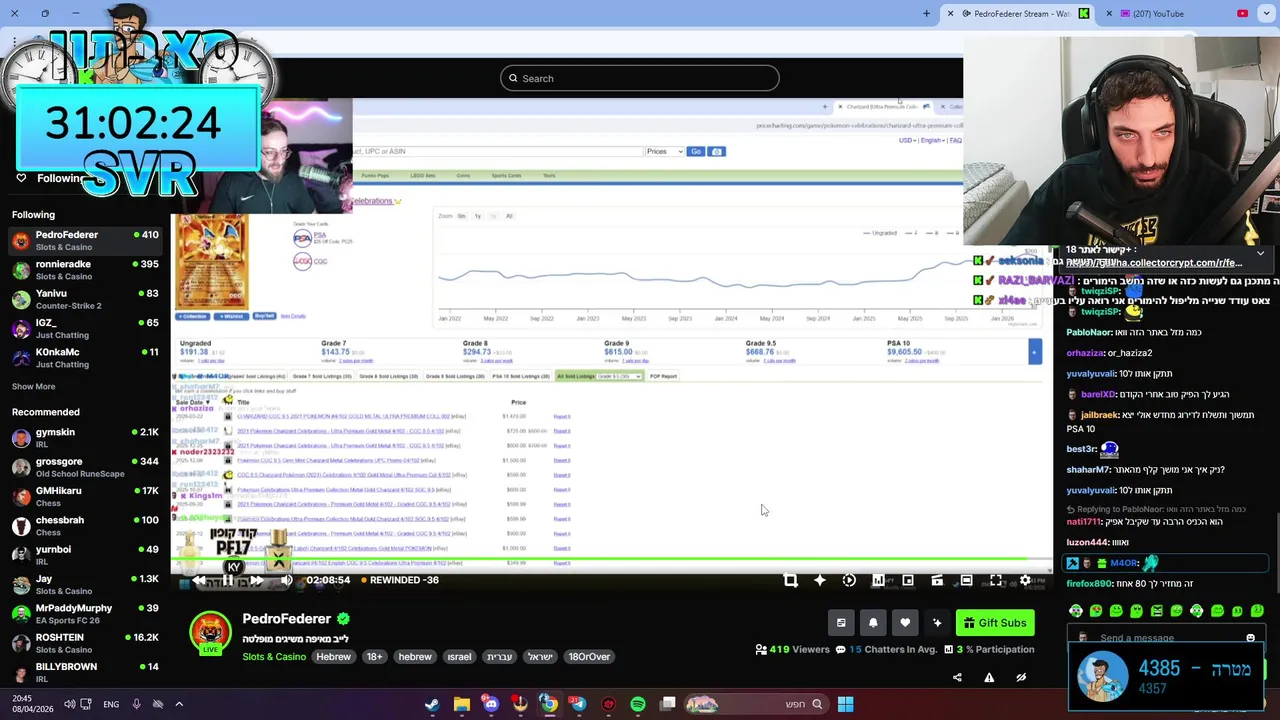1280x720 pixels.
Task: Click the sparkle icon in player controls
Action: click(x=819, y=580)
